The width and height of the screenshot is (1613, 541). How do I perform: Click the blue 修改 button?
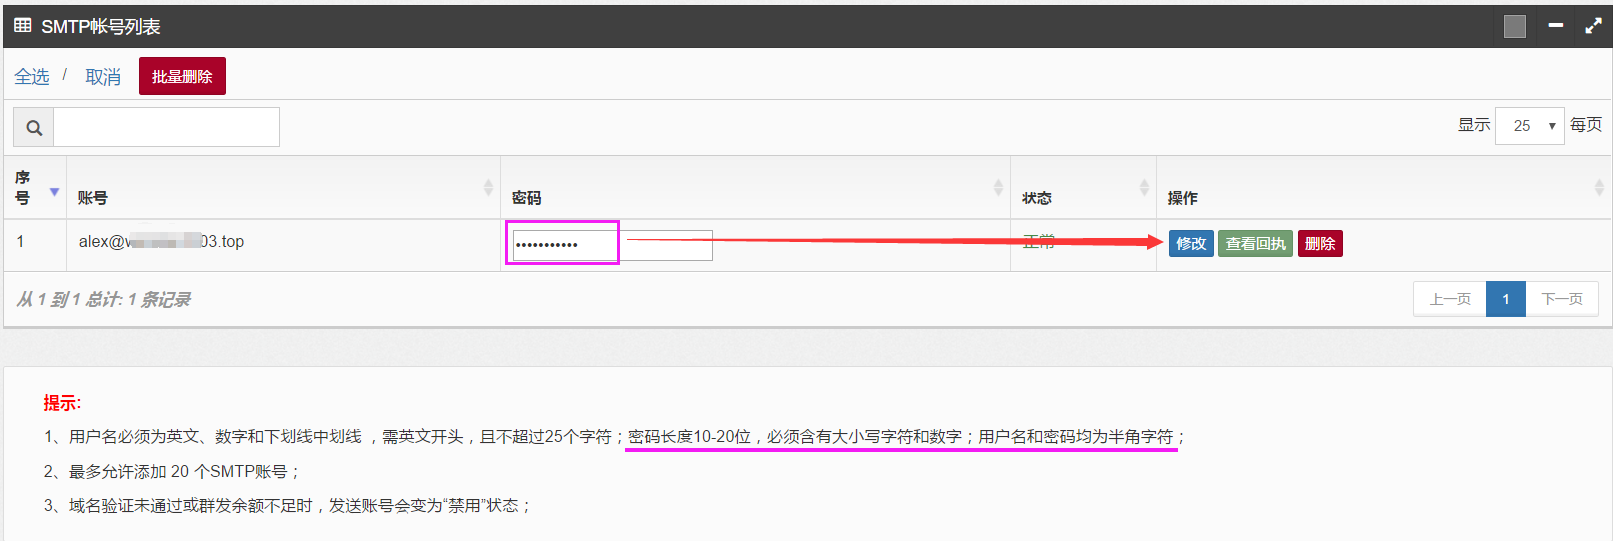coord(1191,244)
